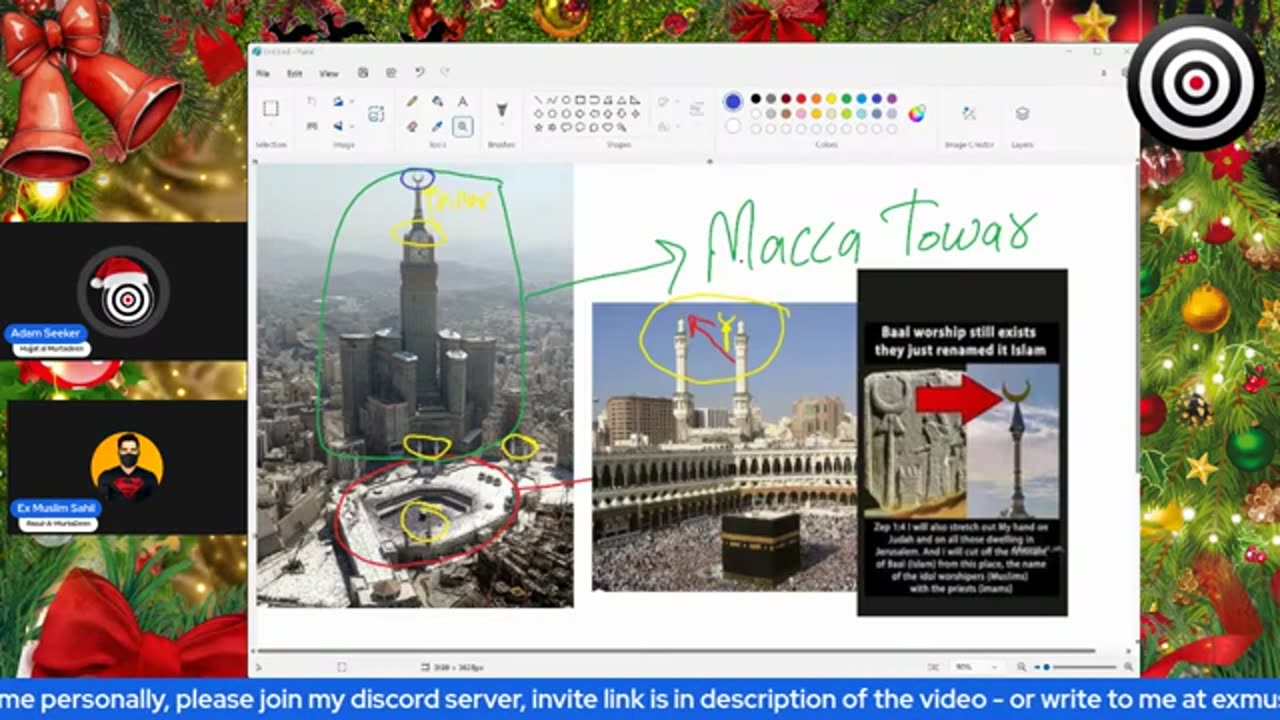This screenshot has width=1280, height=720.
Task: Expand the Rotate options arrow
Action: click(350, 101)
